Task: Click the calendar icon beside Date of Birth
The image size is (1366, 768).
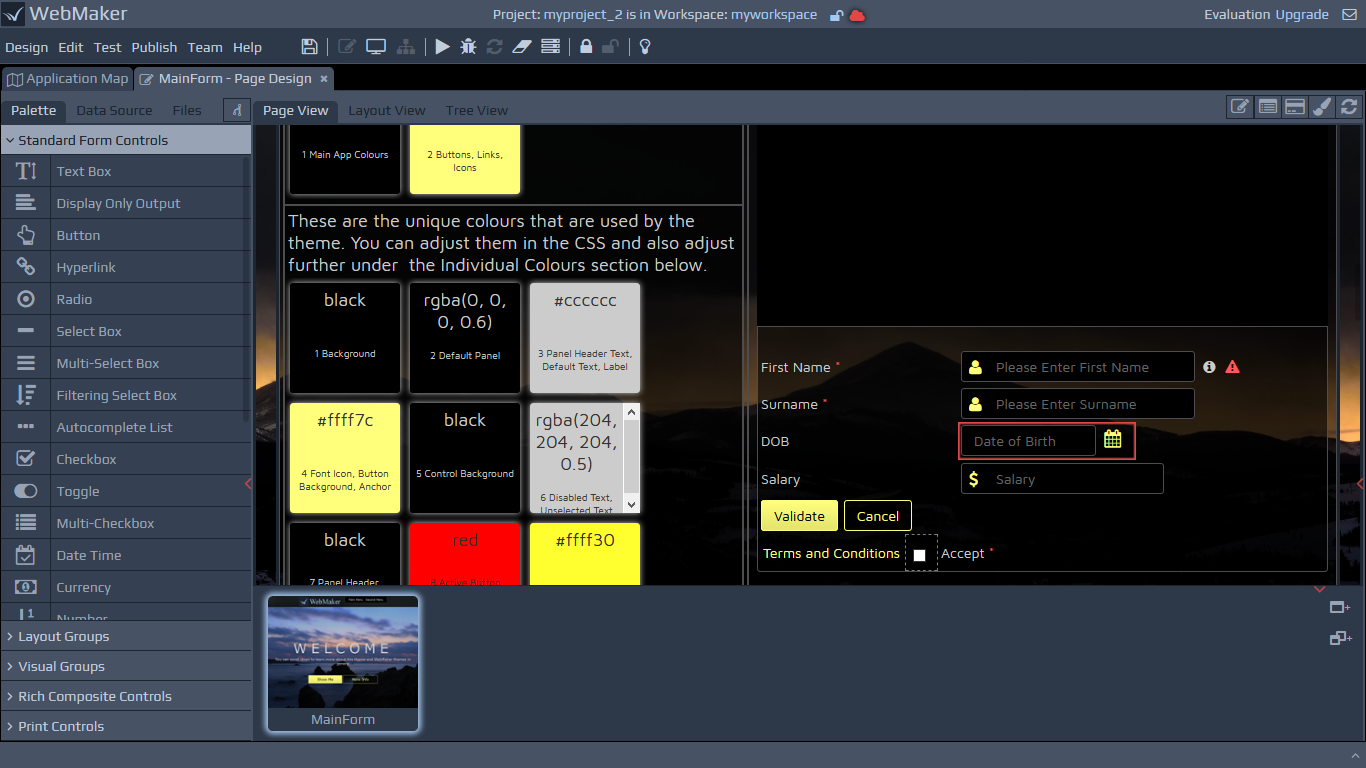Action: (x=1113, y=439)
